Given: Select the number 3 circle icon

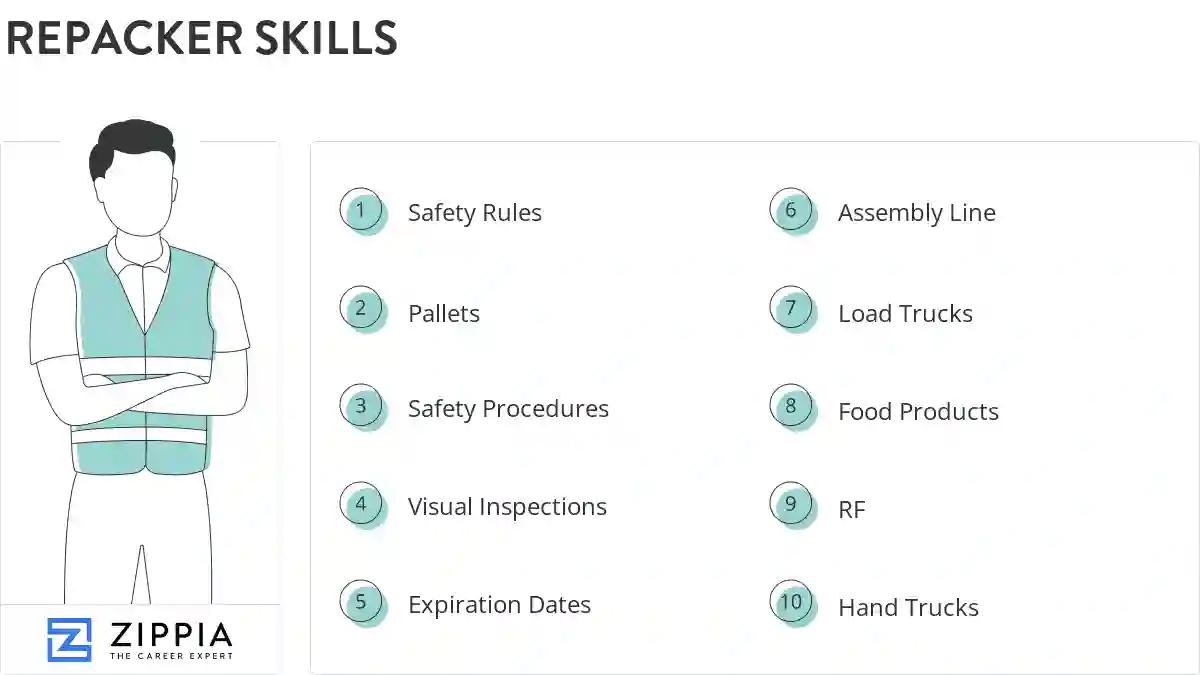Looking at the screenshot, I should click(x=361, y=406).
